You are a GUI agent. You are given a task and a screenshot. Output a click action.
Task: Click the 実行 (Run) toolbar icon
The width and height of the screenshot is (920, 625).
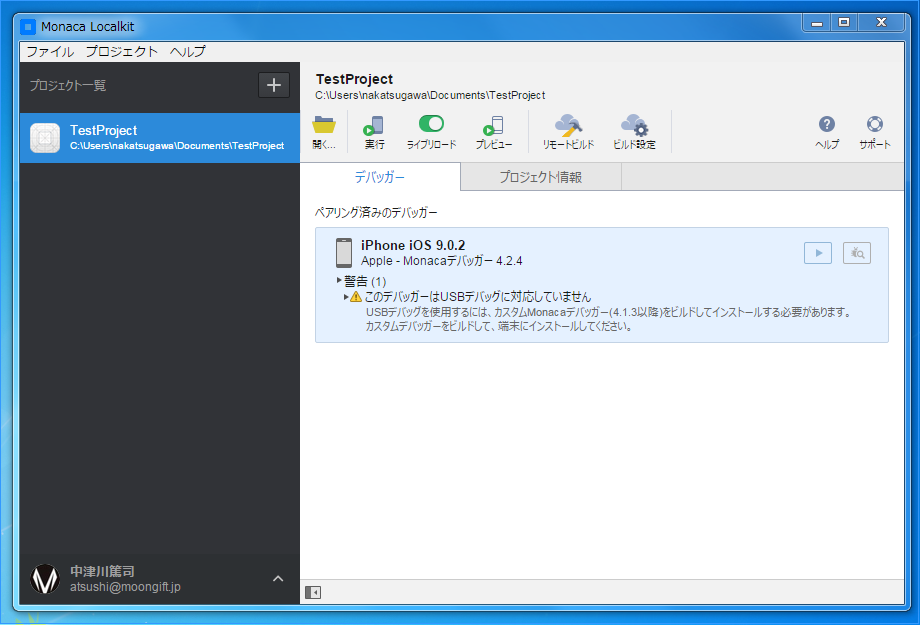tap(374, 126)
